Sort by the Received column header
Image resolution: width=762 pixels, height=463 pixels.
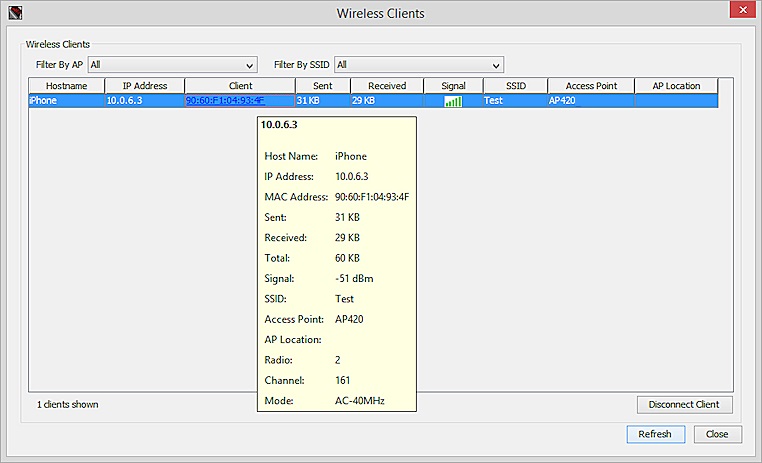pos(386,86)
